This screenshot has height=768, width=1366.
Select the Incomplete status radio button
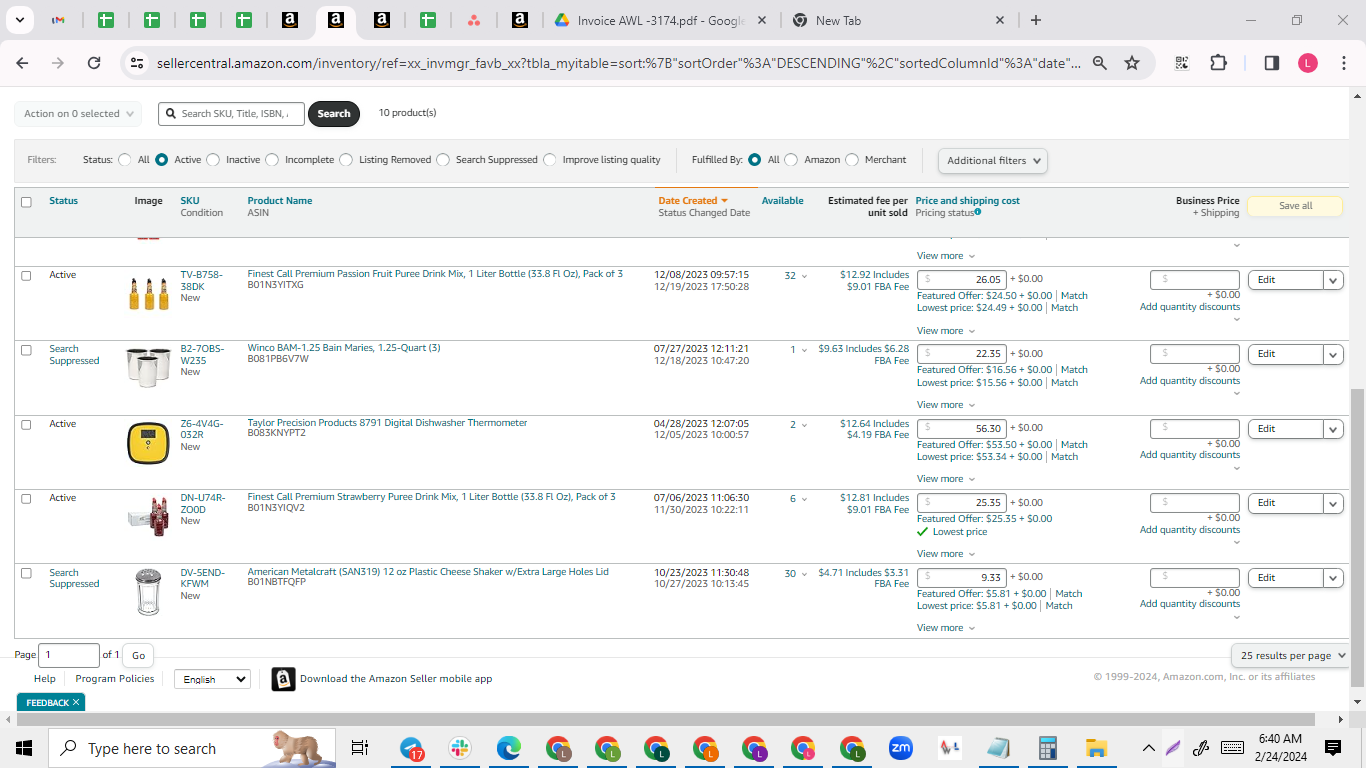click(x=273, y=160)
